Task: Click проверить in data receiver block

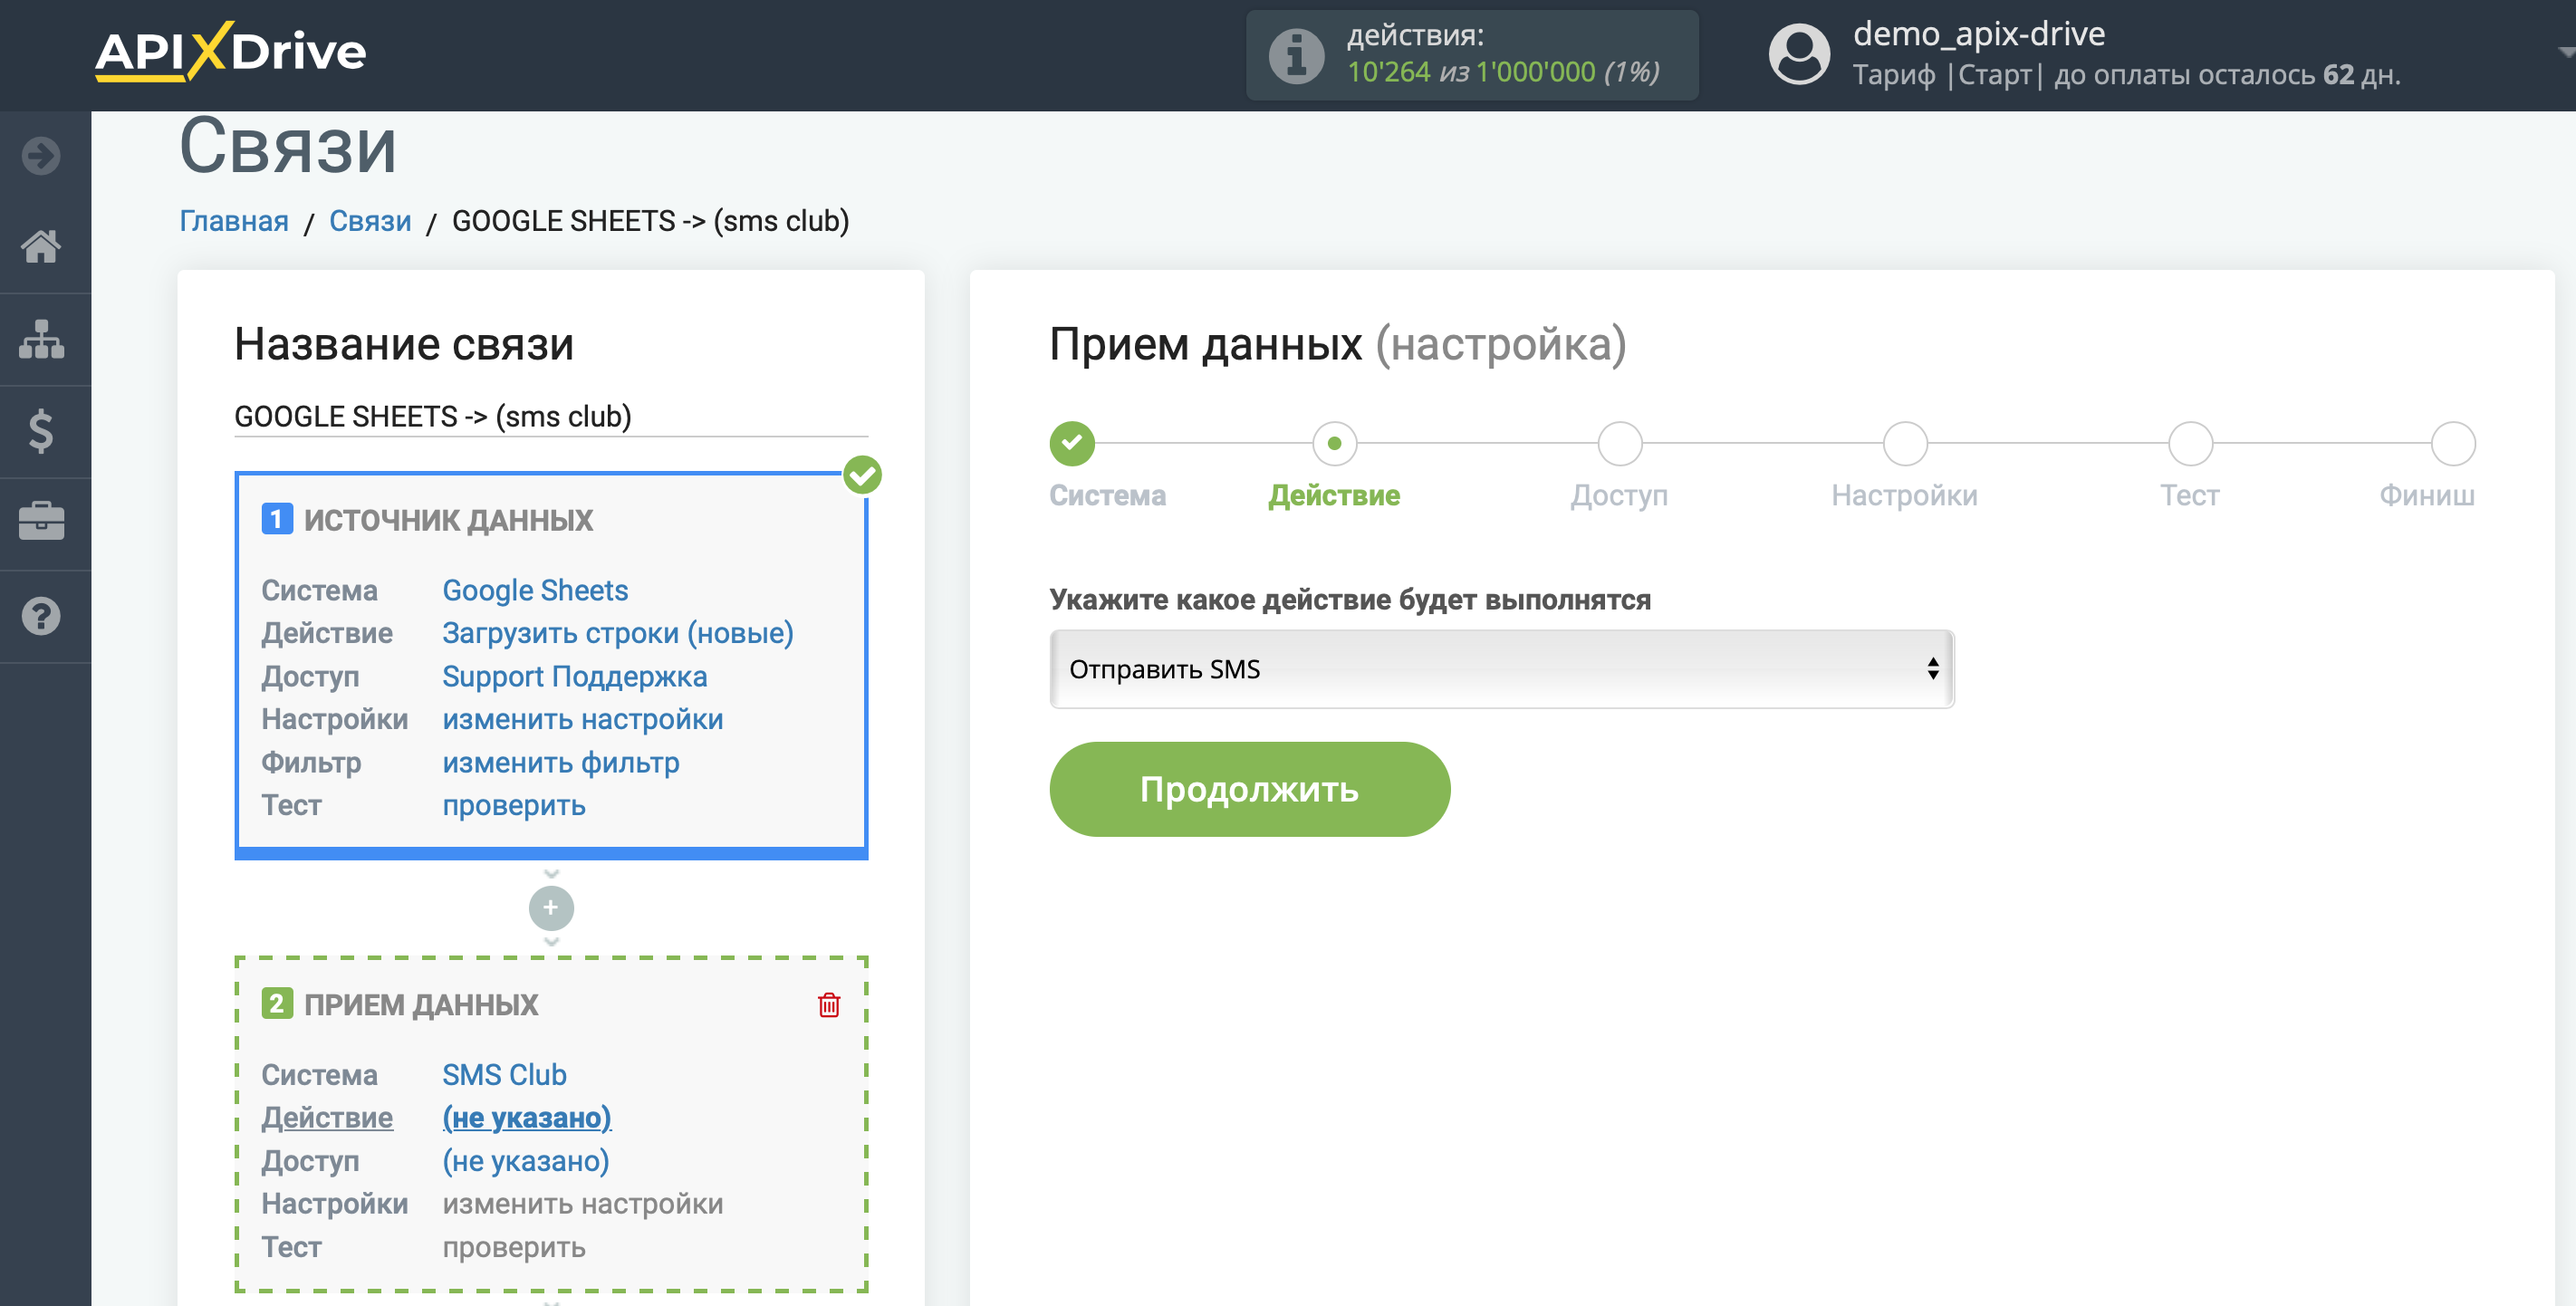Action: tap(514, 1247)
